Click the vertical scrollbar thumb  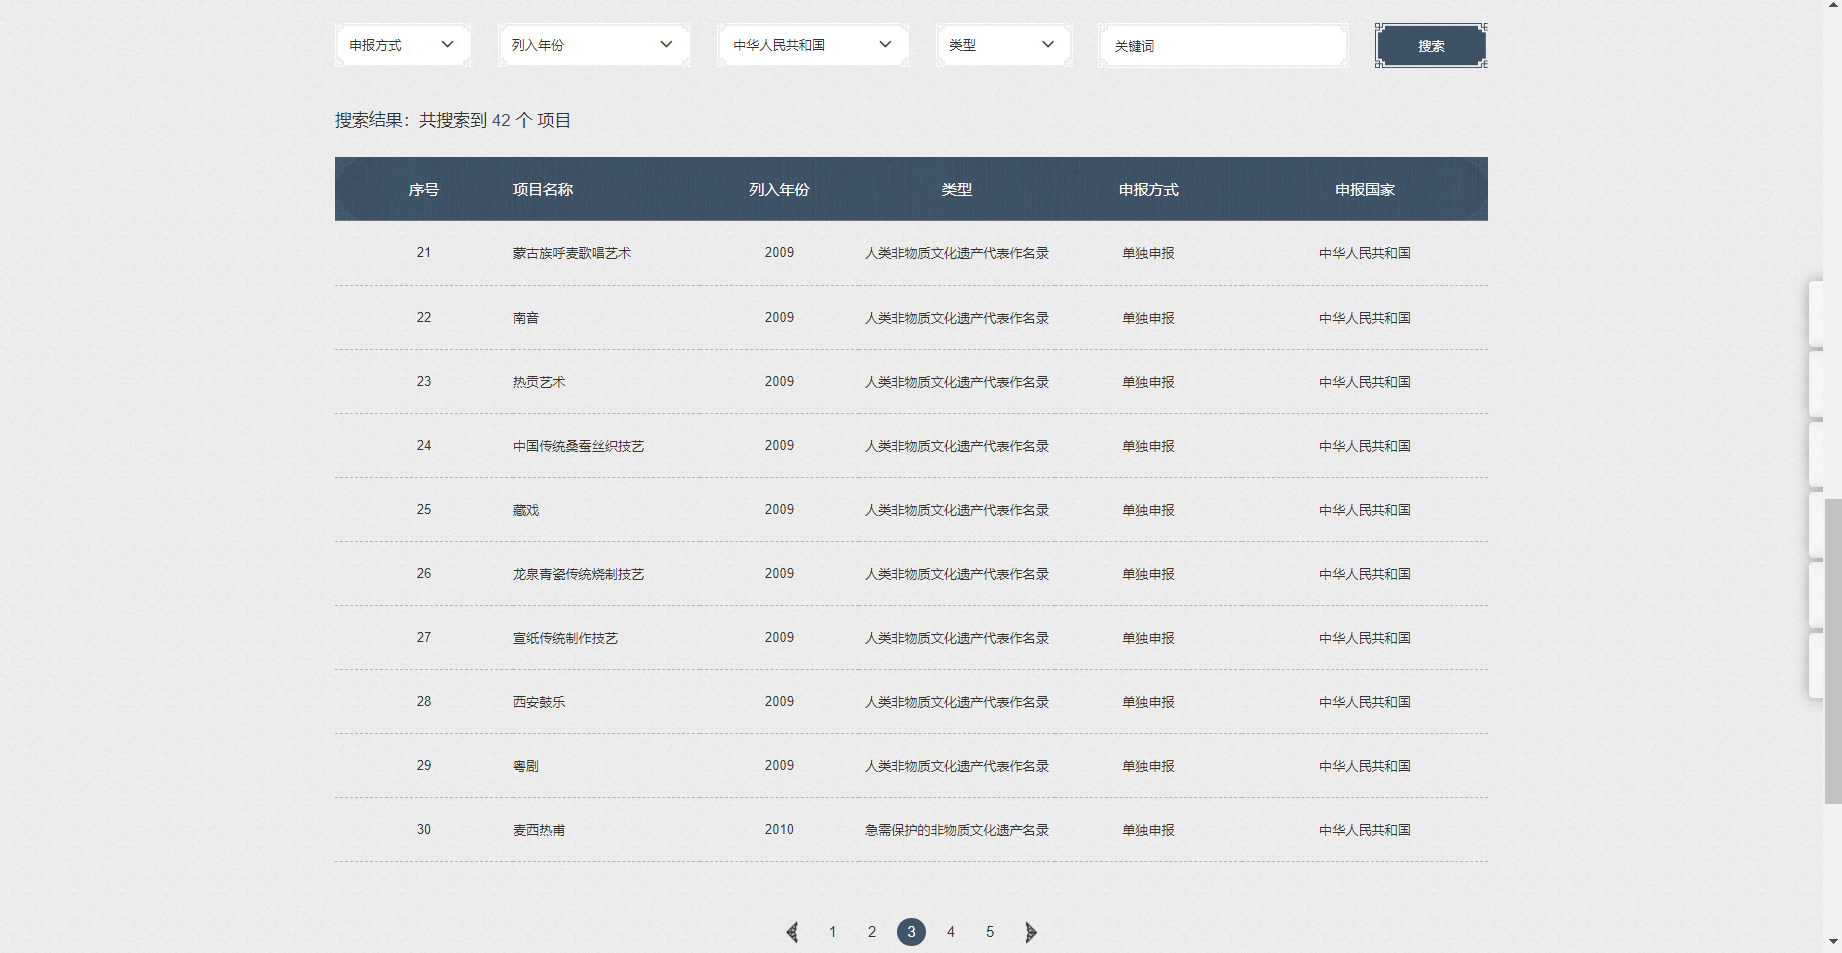click(x=1833, y=651)
